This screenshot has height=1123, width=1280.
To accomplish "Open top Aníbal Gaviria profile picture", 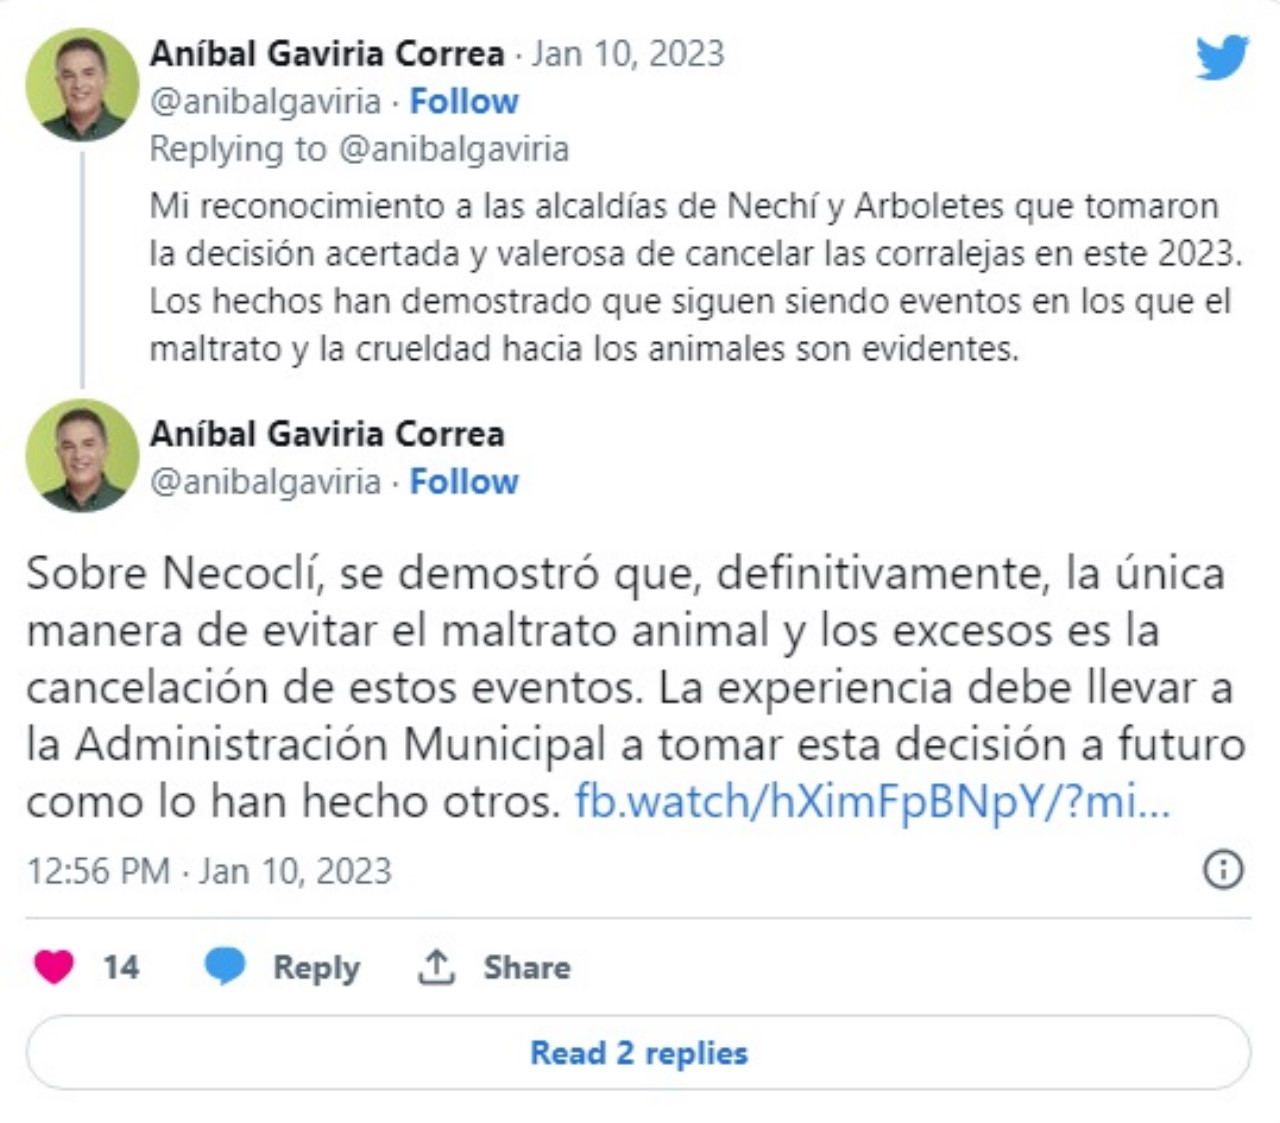I will [82, 84].
